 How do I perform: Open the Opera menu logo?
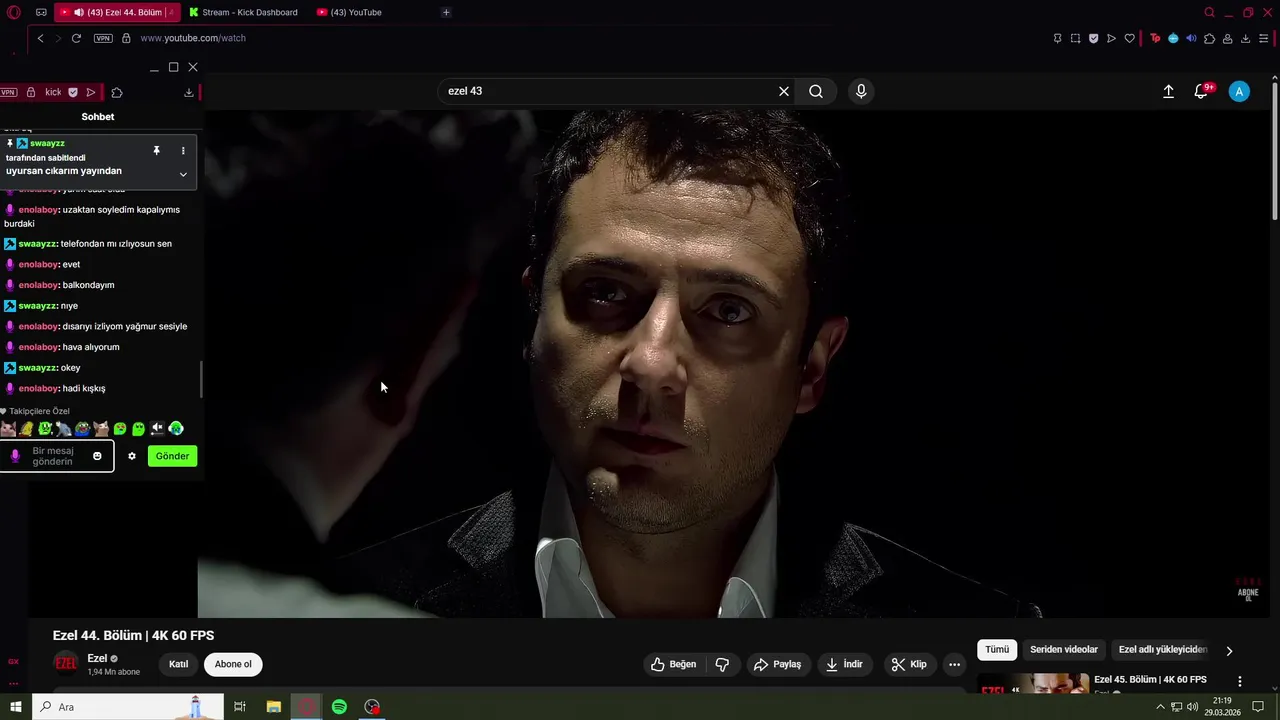point(14,12)
